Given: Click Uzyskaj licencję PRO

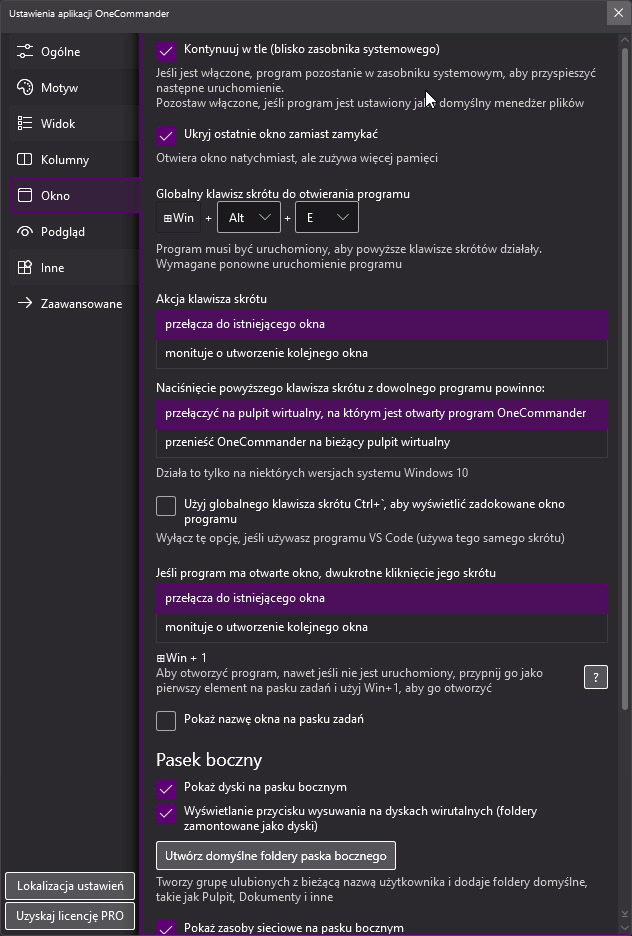Looking at the screenshot, I should coord(69,915).
